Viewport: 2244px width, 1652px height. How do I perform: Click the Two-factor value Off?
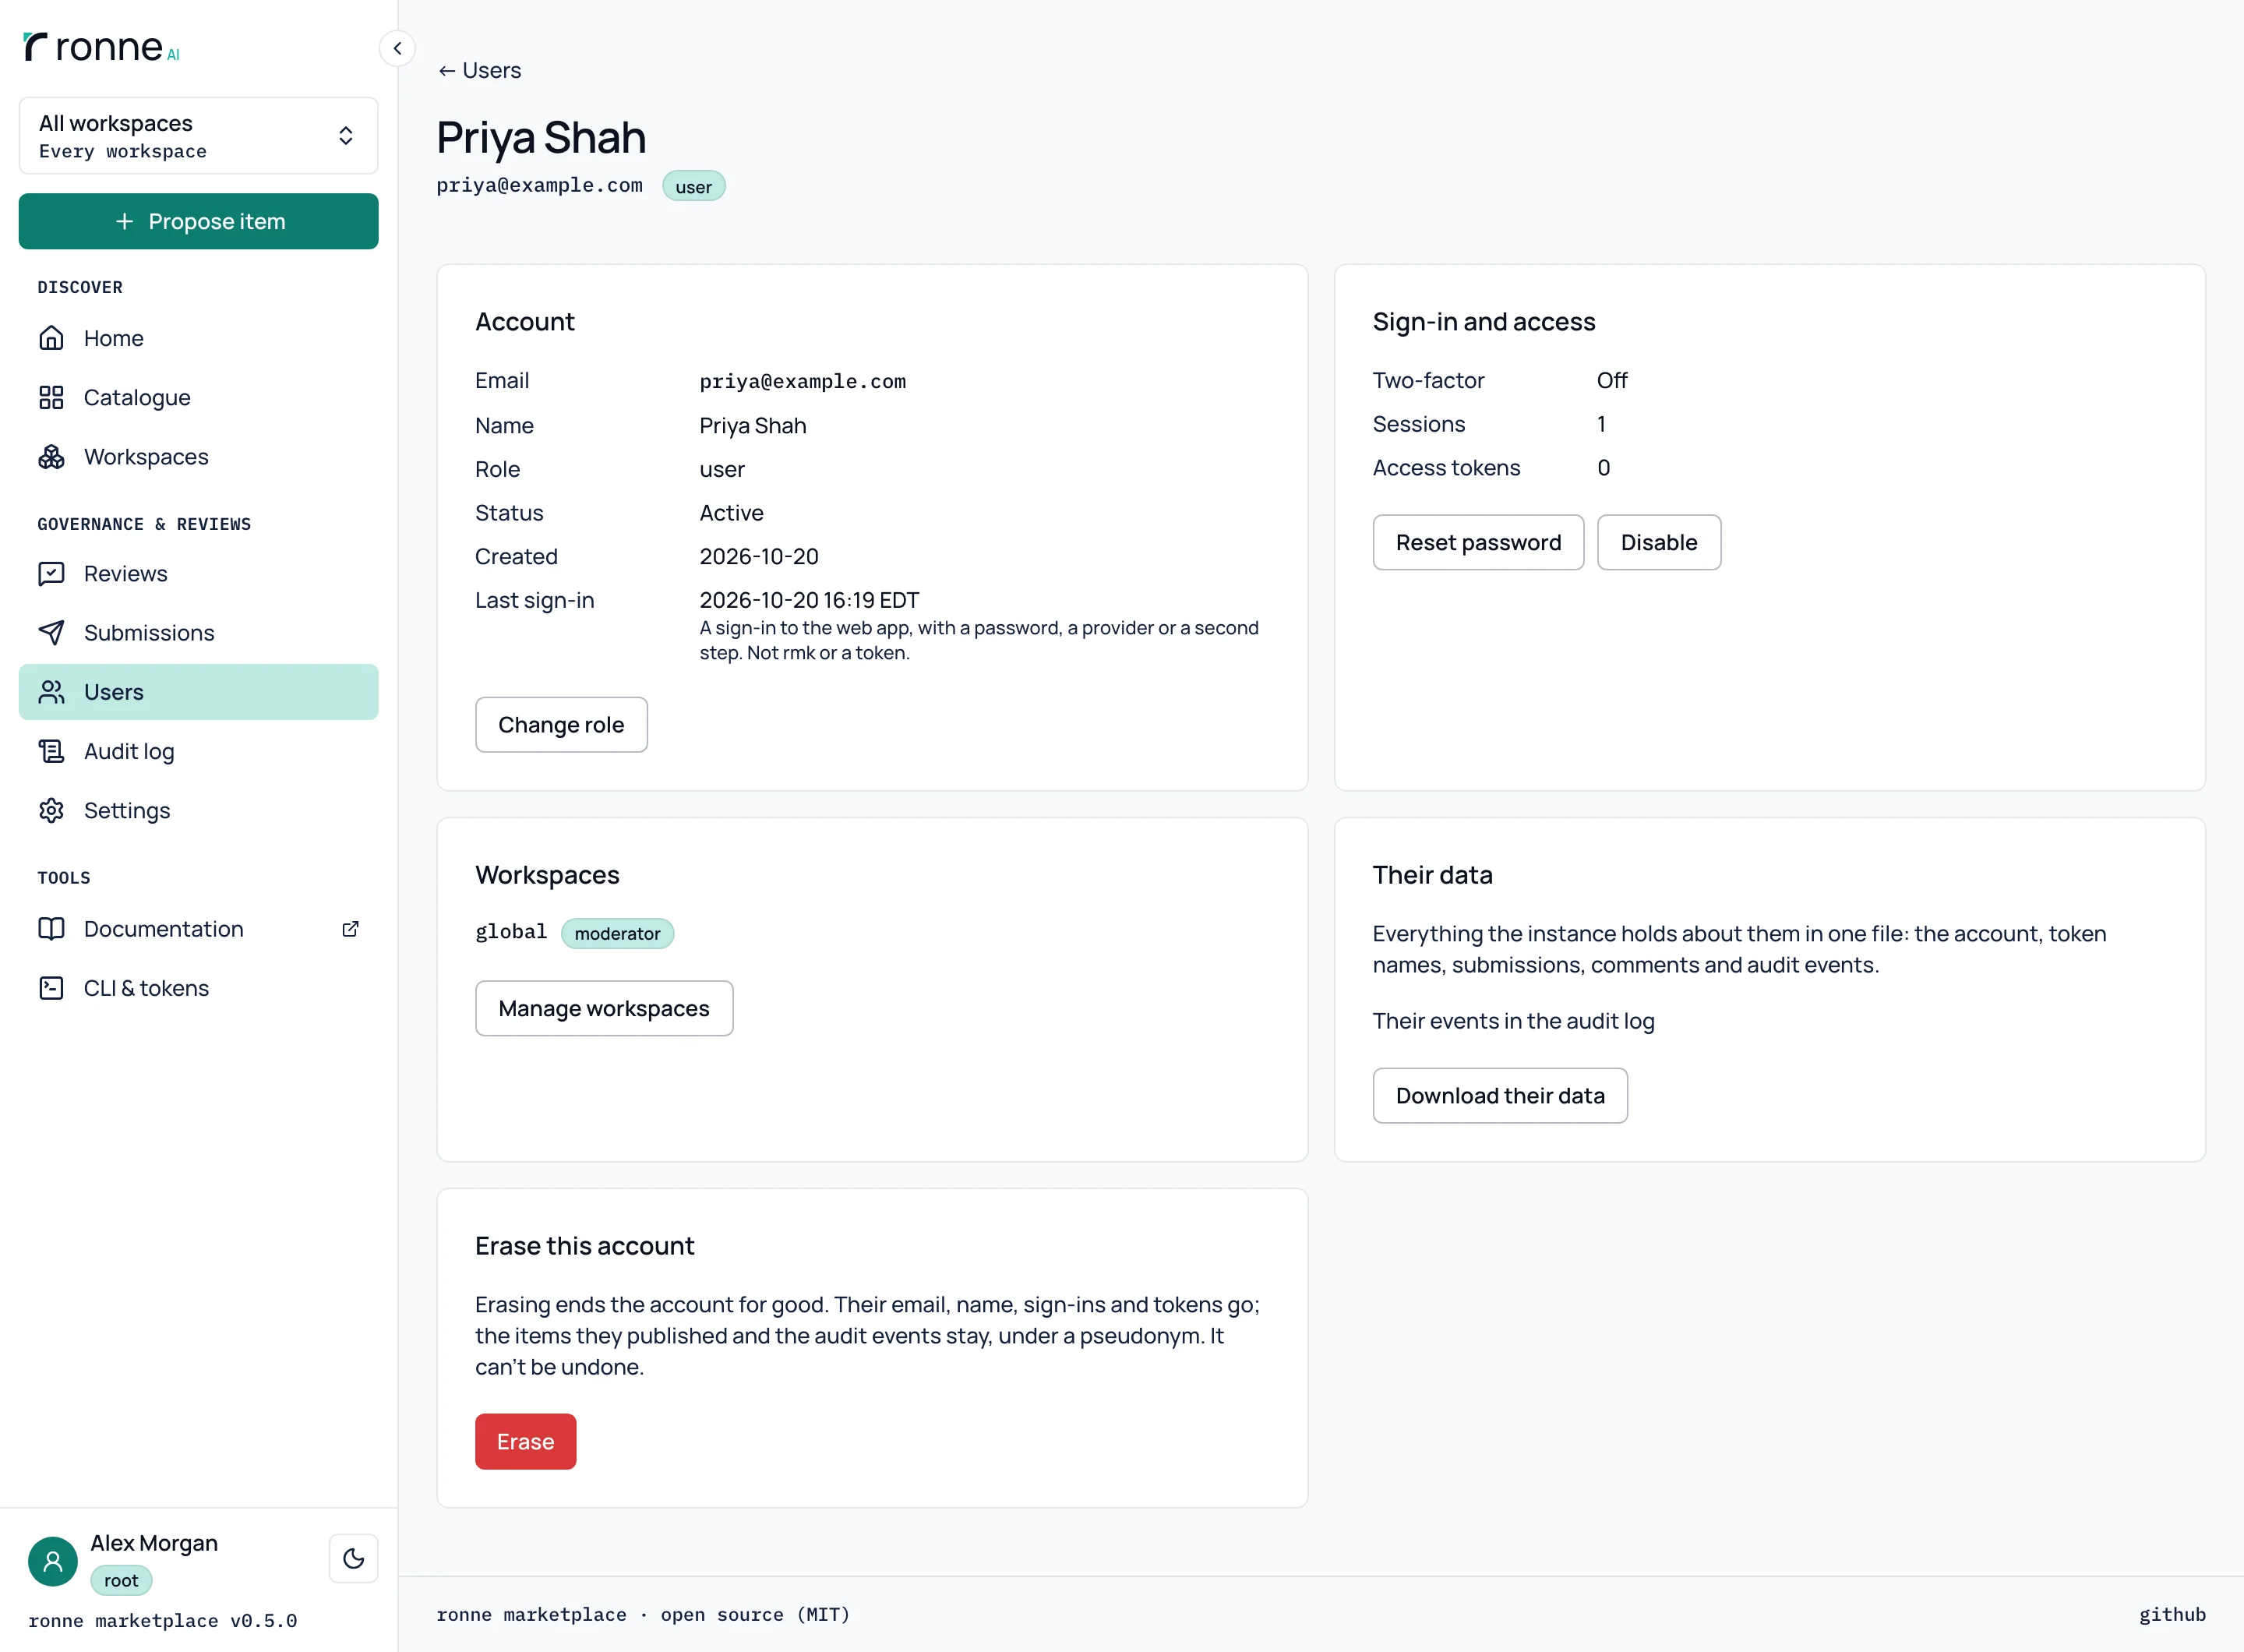(x=1612, y=380)
